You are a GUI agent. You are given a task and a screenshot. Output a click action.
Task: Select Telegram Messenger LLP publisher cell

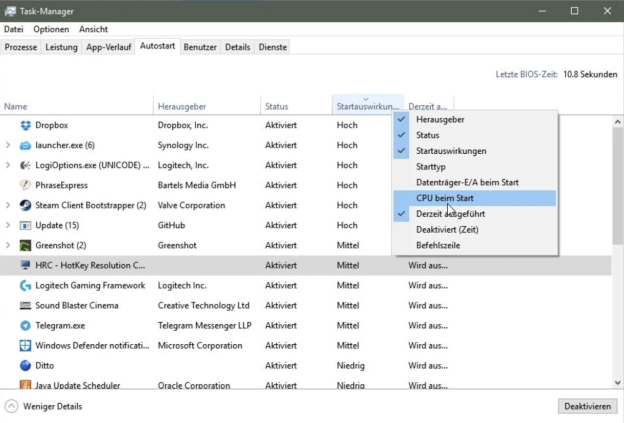coord(205,326)
